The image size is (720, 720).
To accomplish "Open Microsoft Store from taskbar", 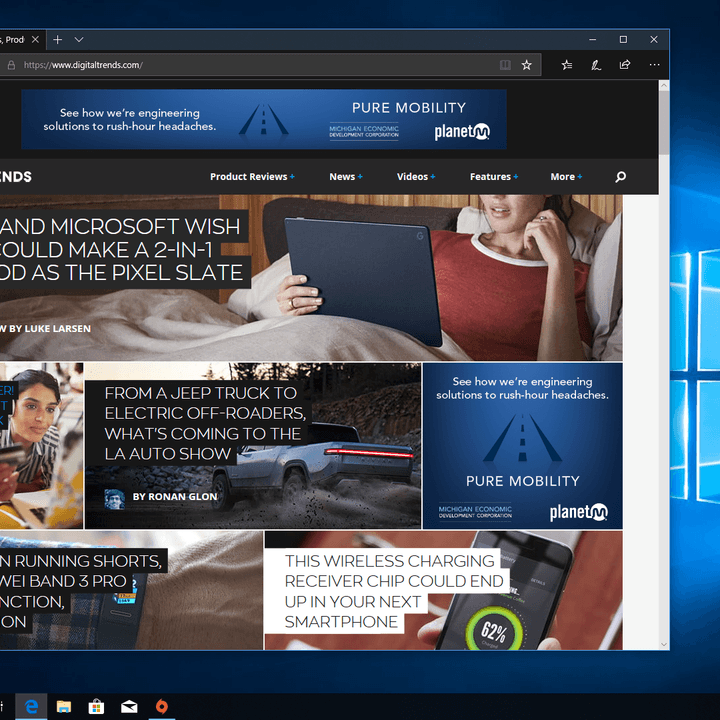I will click(x=96, y=706).
